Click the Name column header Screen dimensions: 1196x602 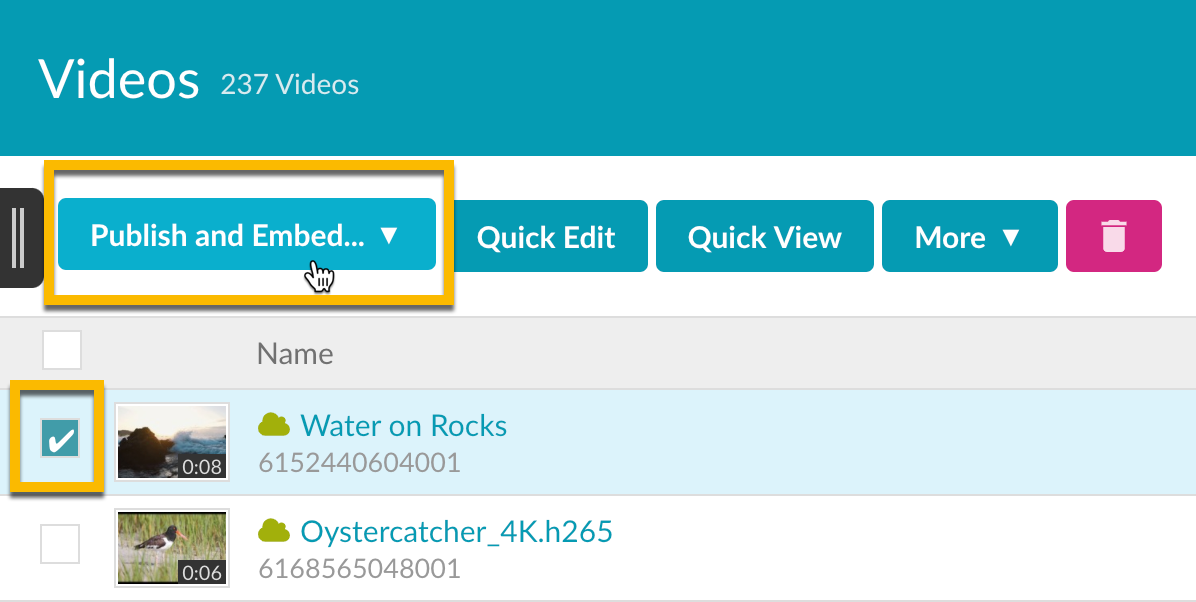(295, 353)
